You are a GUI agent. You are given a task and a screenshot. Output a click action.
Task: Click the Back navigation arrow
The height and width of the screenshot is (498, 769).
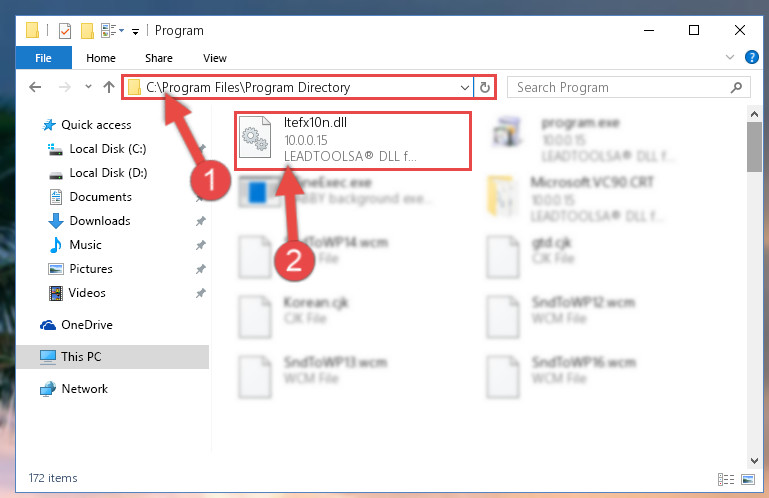35,87
